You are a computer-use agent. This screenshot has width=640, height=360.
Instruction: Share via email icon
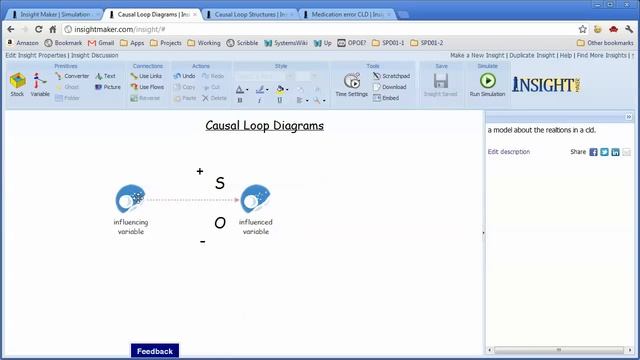tap(627, 152)
